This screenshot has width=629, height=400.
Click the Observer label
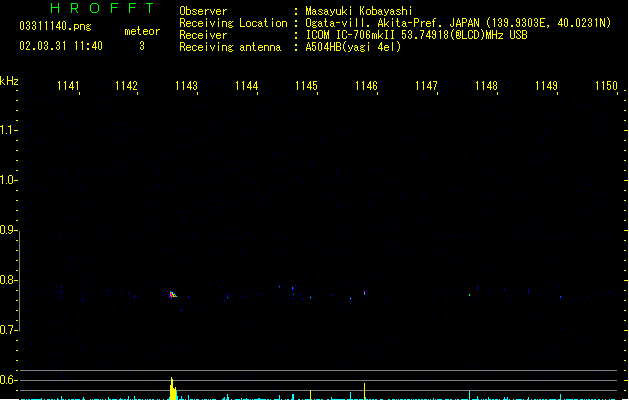203,11
